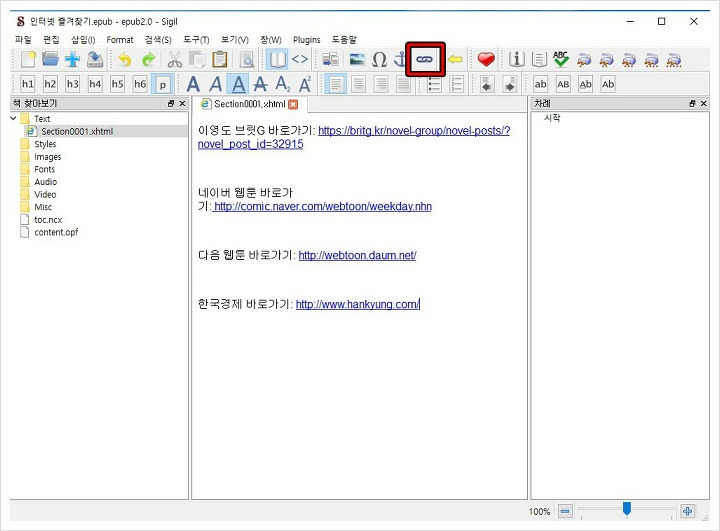Viewport: 720px width, 531px height.
Task: Save the epub file
Action: [95, 60]
